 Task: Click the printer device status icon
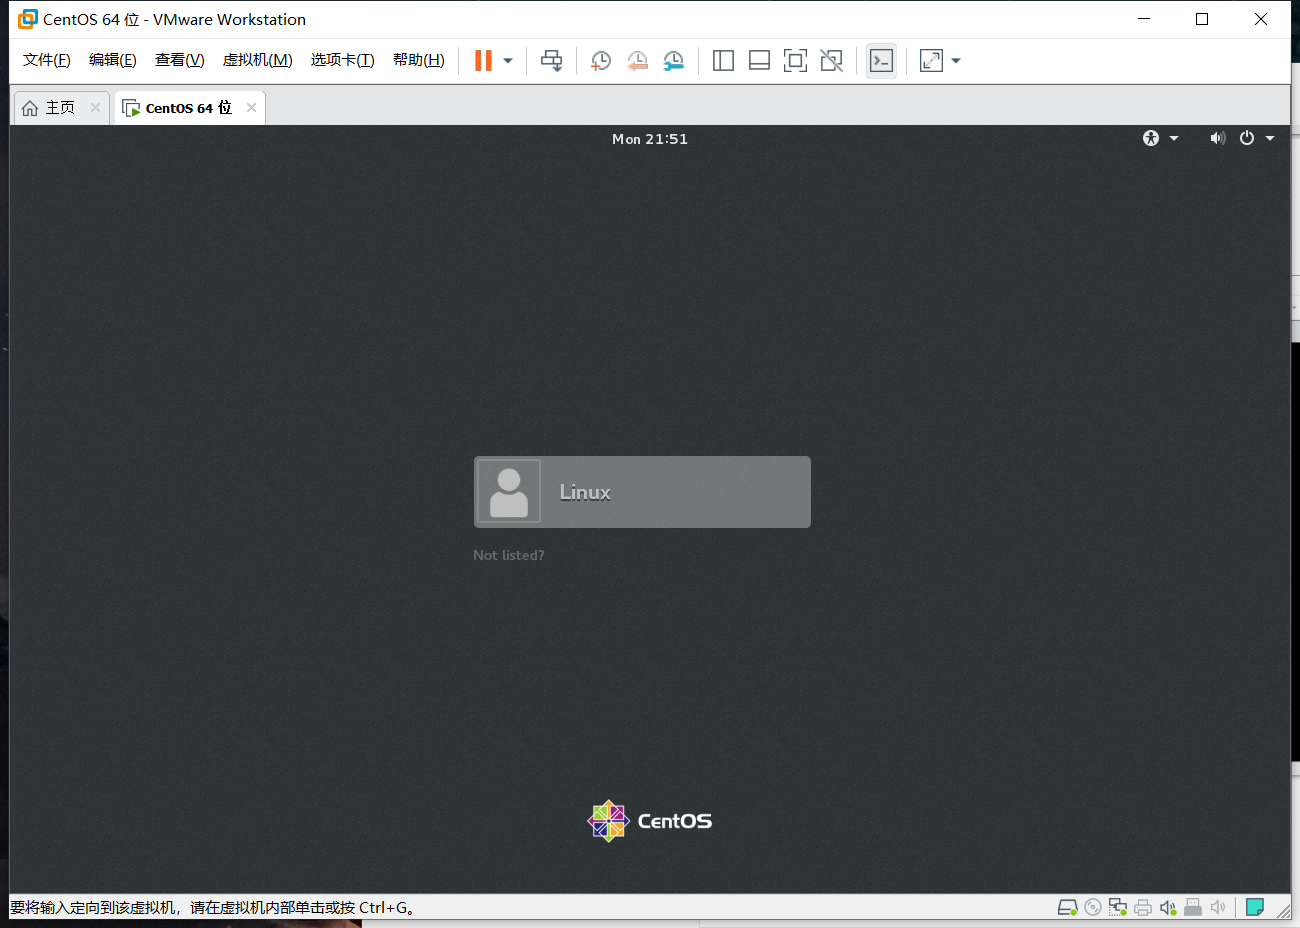click(x=1142, y=907)
